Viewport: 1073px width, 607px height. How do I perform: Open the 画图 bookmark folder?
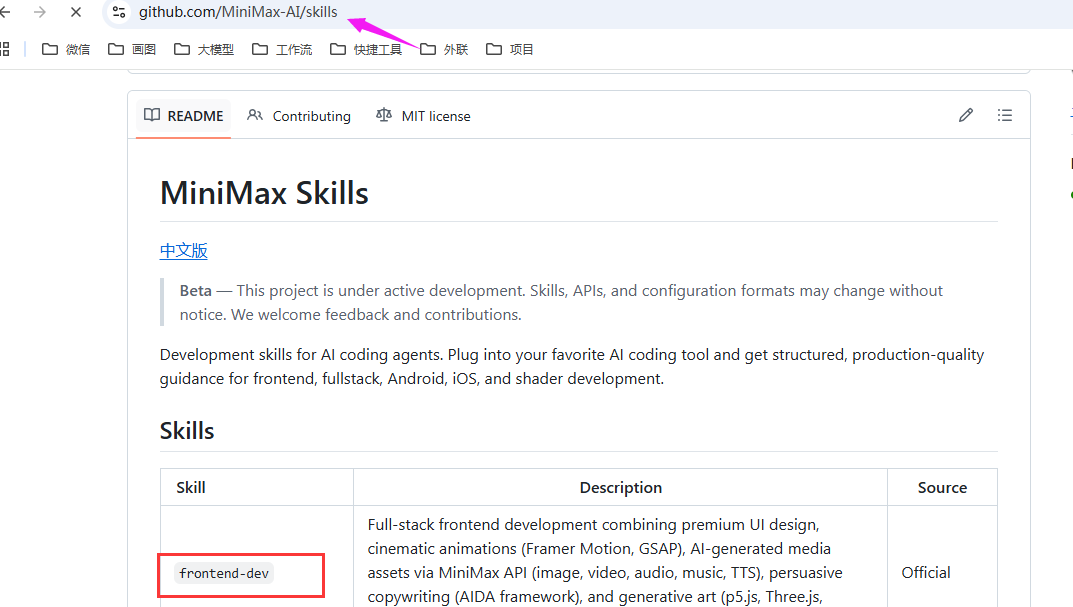coord(132,49)
